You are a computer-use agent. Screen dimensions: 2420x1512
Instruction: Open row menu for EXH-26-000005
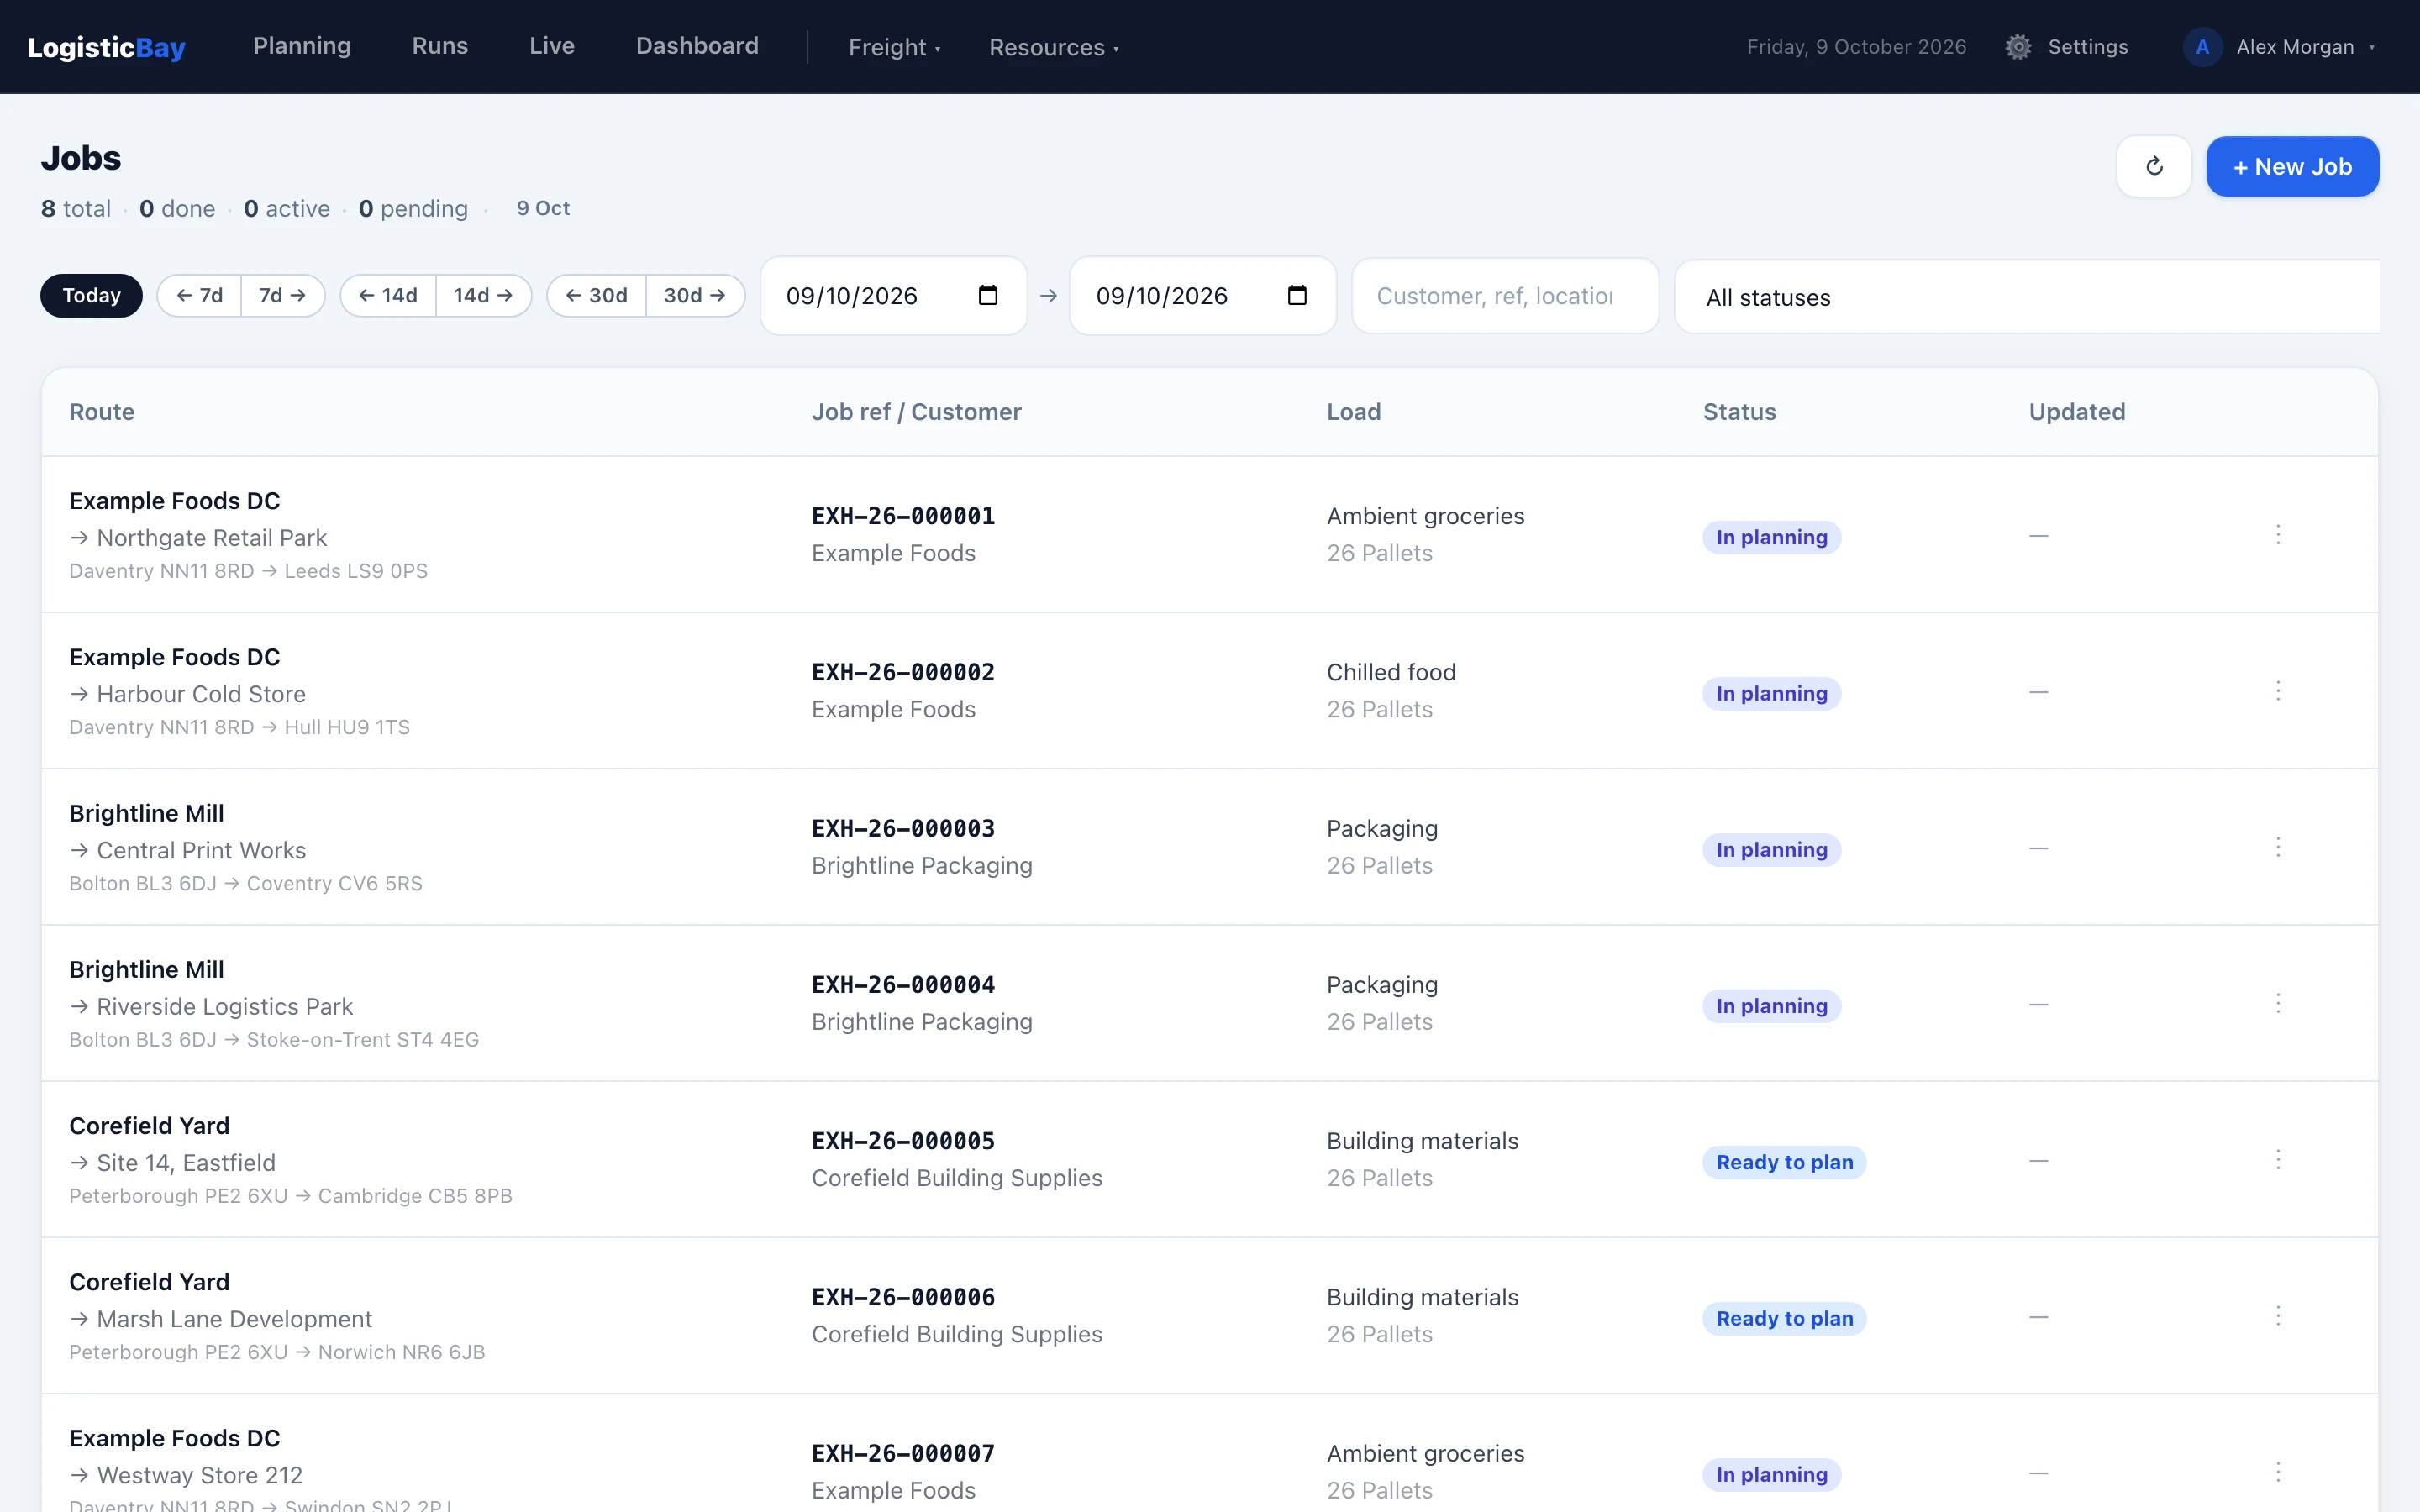coord(2278,1159)
